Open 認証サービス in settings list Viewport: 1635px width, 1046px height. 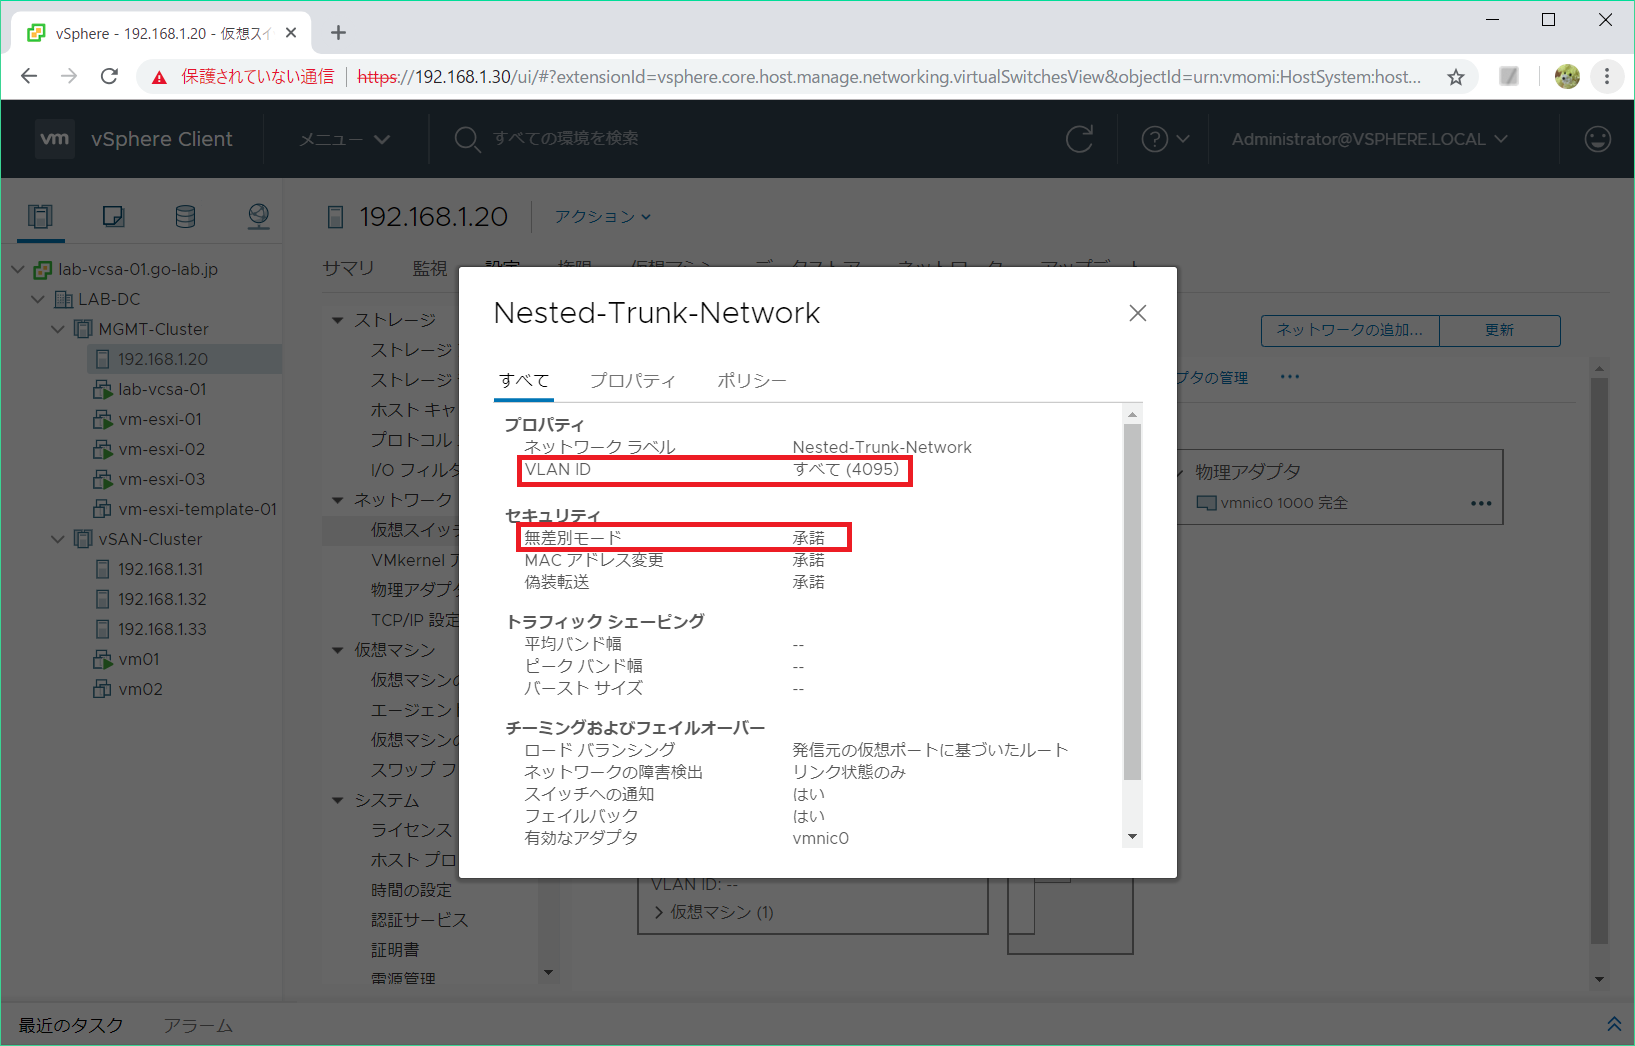click(x=419, y=920)
